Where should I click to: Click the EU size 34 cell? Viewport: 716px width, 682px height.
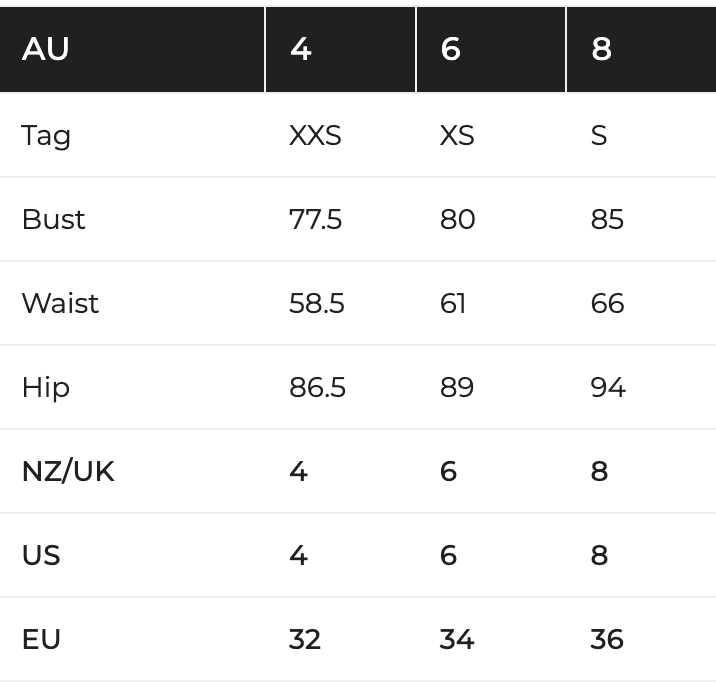point(457,640)
